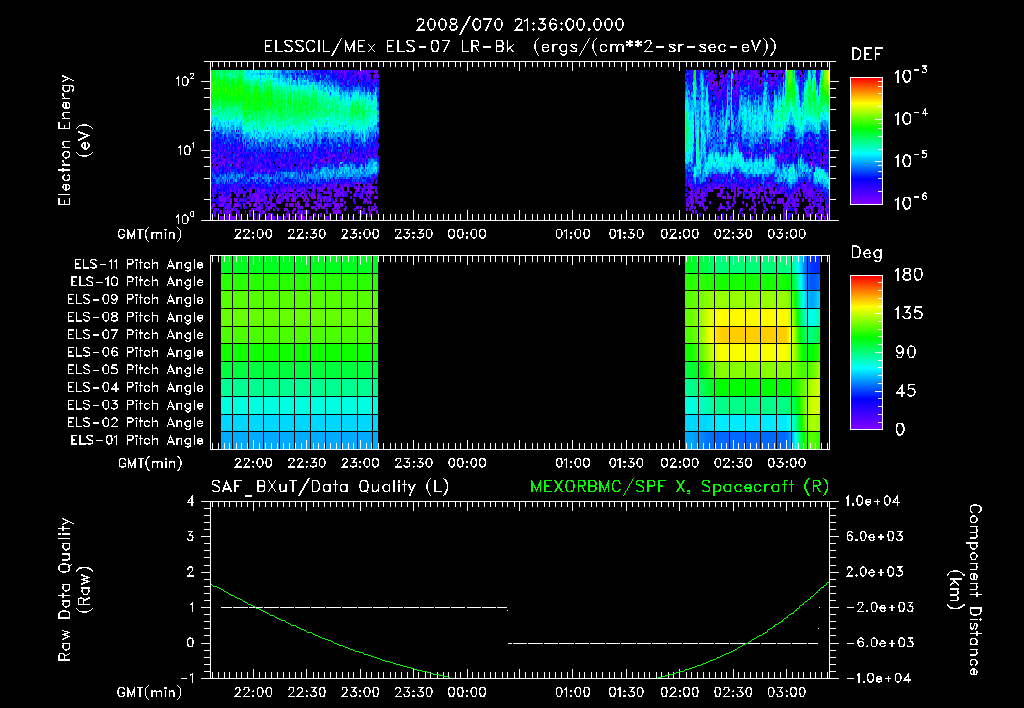1024x708 pixels.
Task: Select the 10^-5 value on DEF scale
Action: 911,159
